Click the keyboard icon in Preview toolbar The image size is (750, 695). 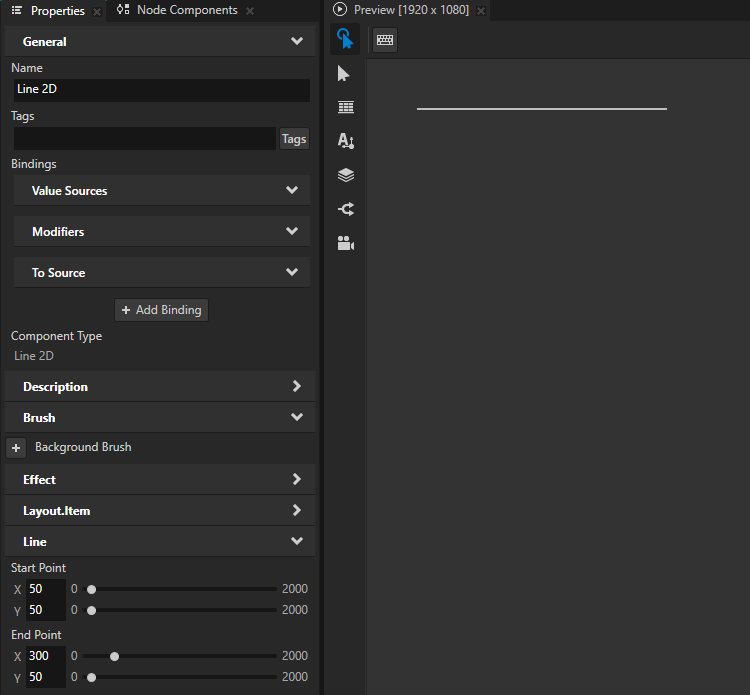[385, 40]
